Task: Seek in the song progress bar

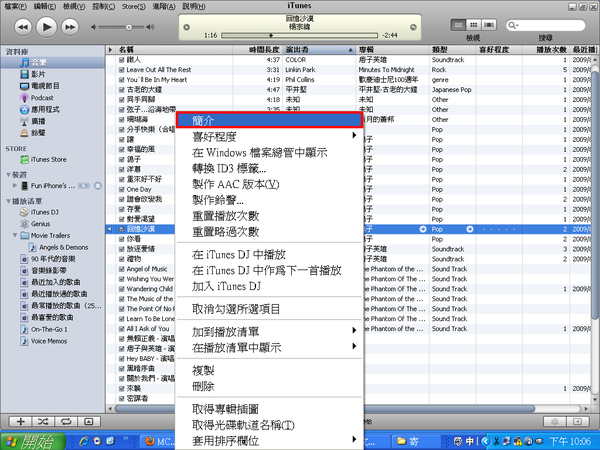Action: tap(300, 35)
